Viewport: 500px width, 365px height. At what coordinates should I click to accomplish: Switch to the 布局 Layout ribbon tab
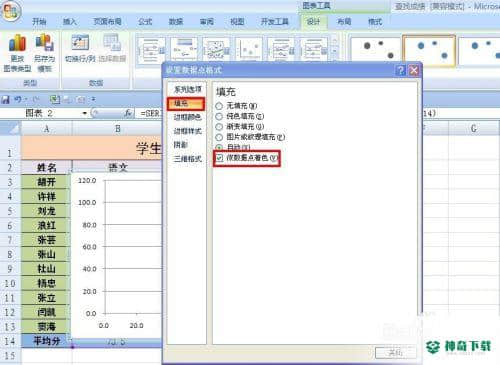[344, 22]
